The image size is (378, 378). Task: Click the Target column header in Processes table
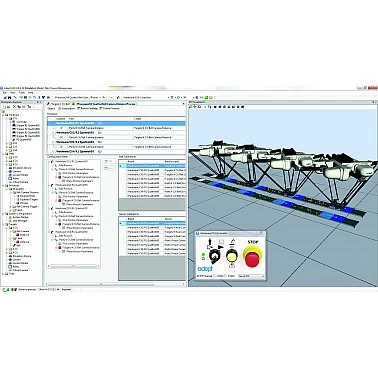[159, 119]
